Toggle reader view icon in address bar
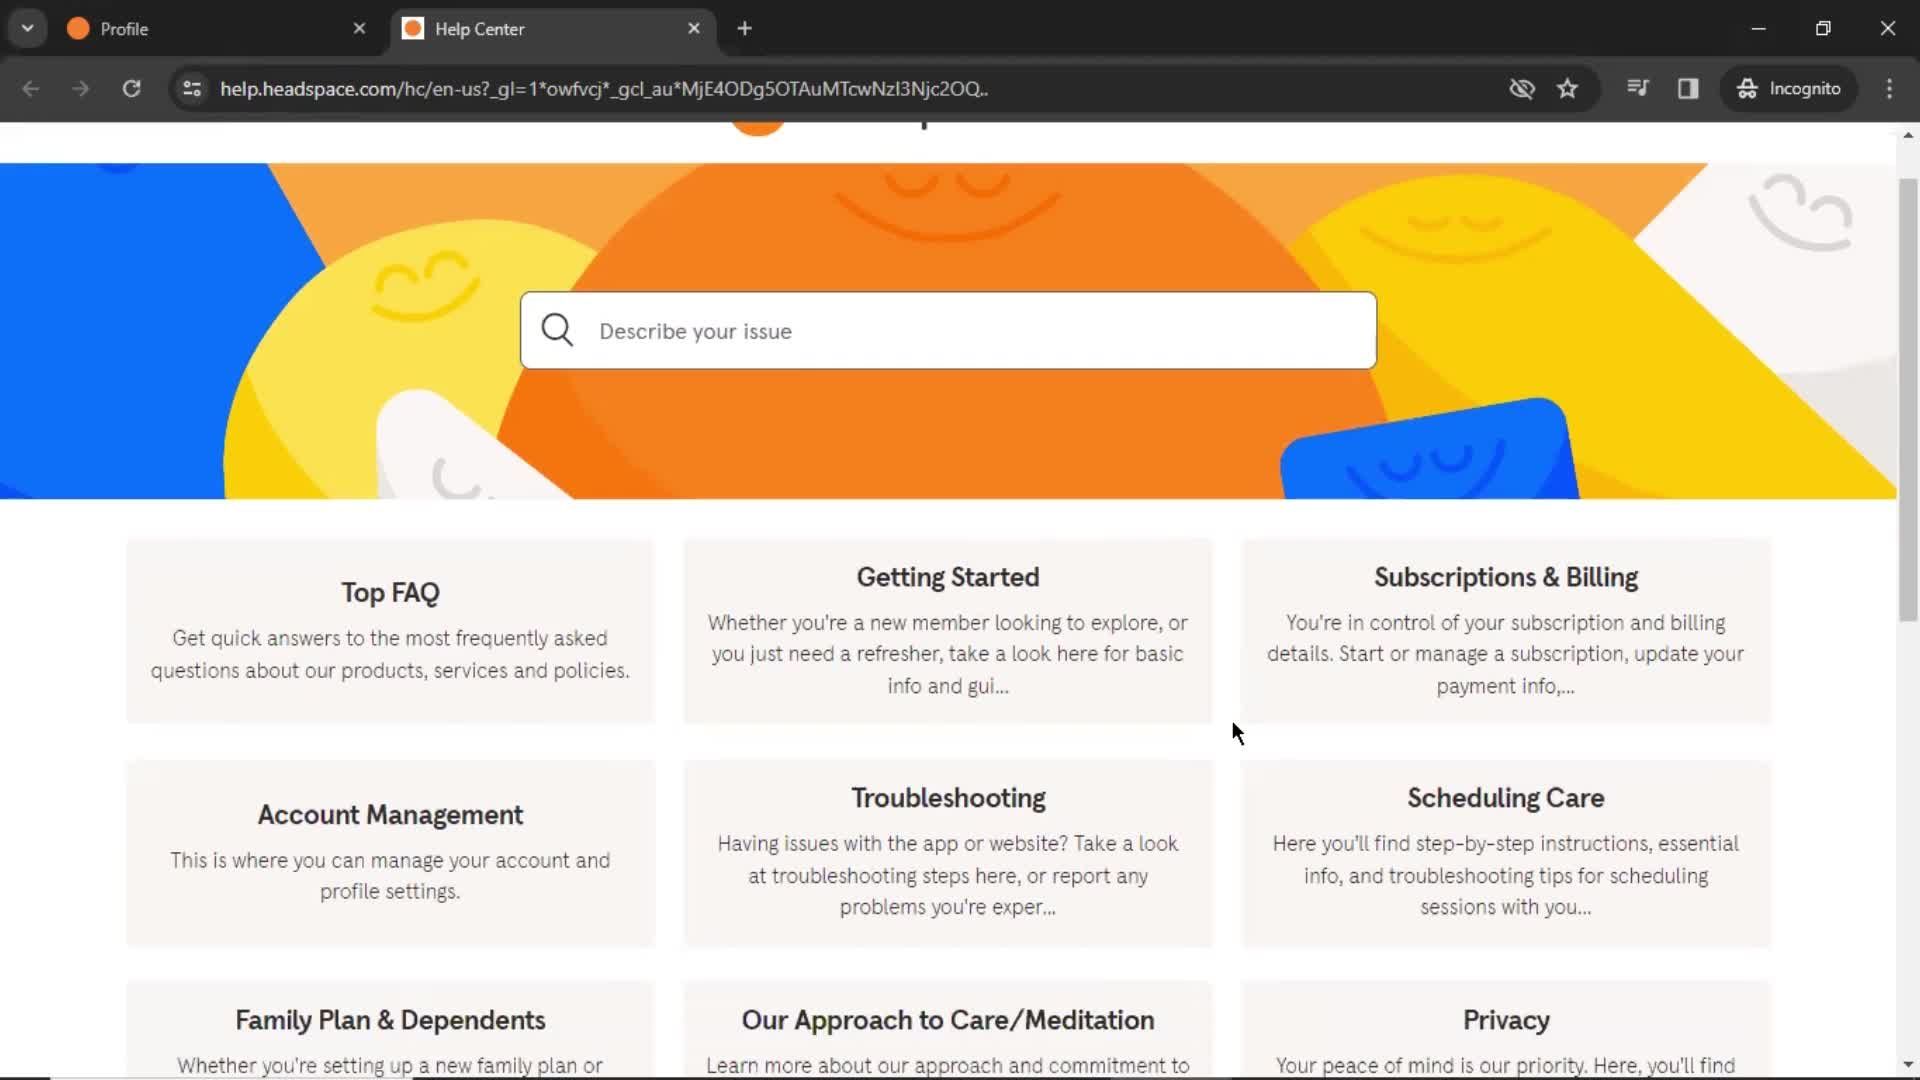Screen dimensions: 1920x1080 click(x=1688, y=88)
